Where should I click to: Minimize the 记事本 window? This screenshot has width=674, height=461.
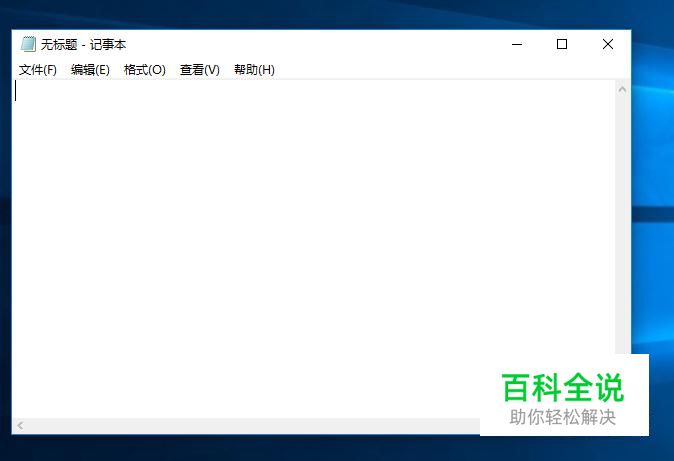[x=517, y=44]
